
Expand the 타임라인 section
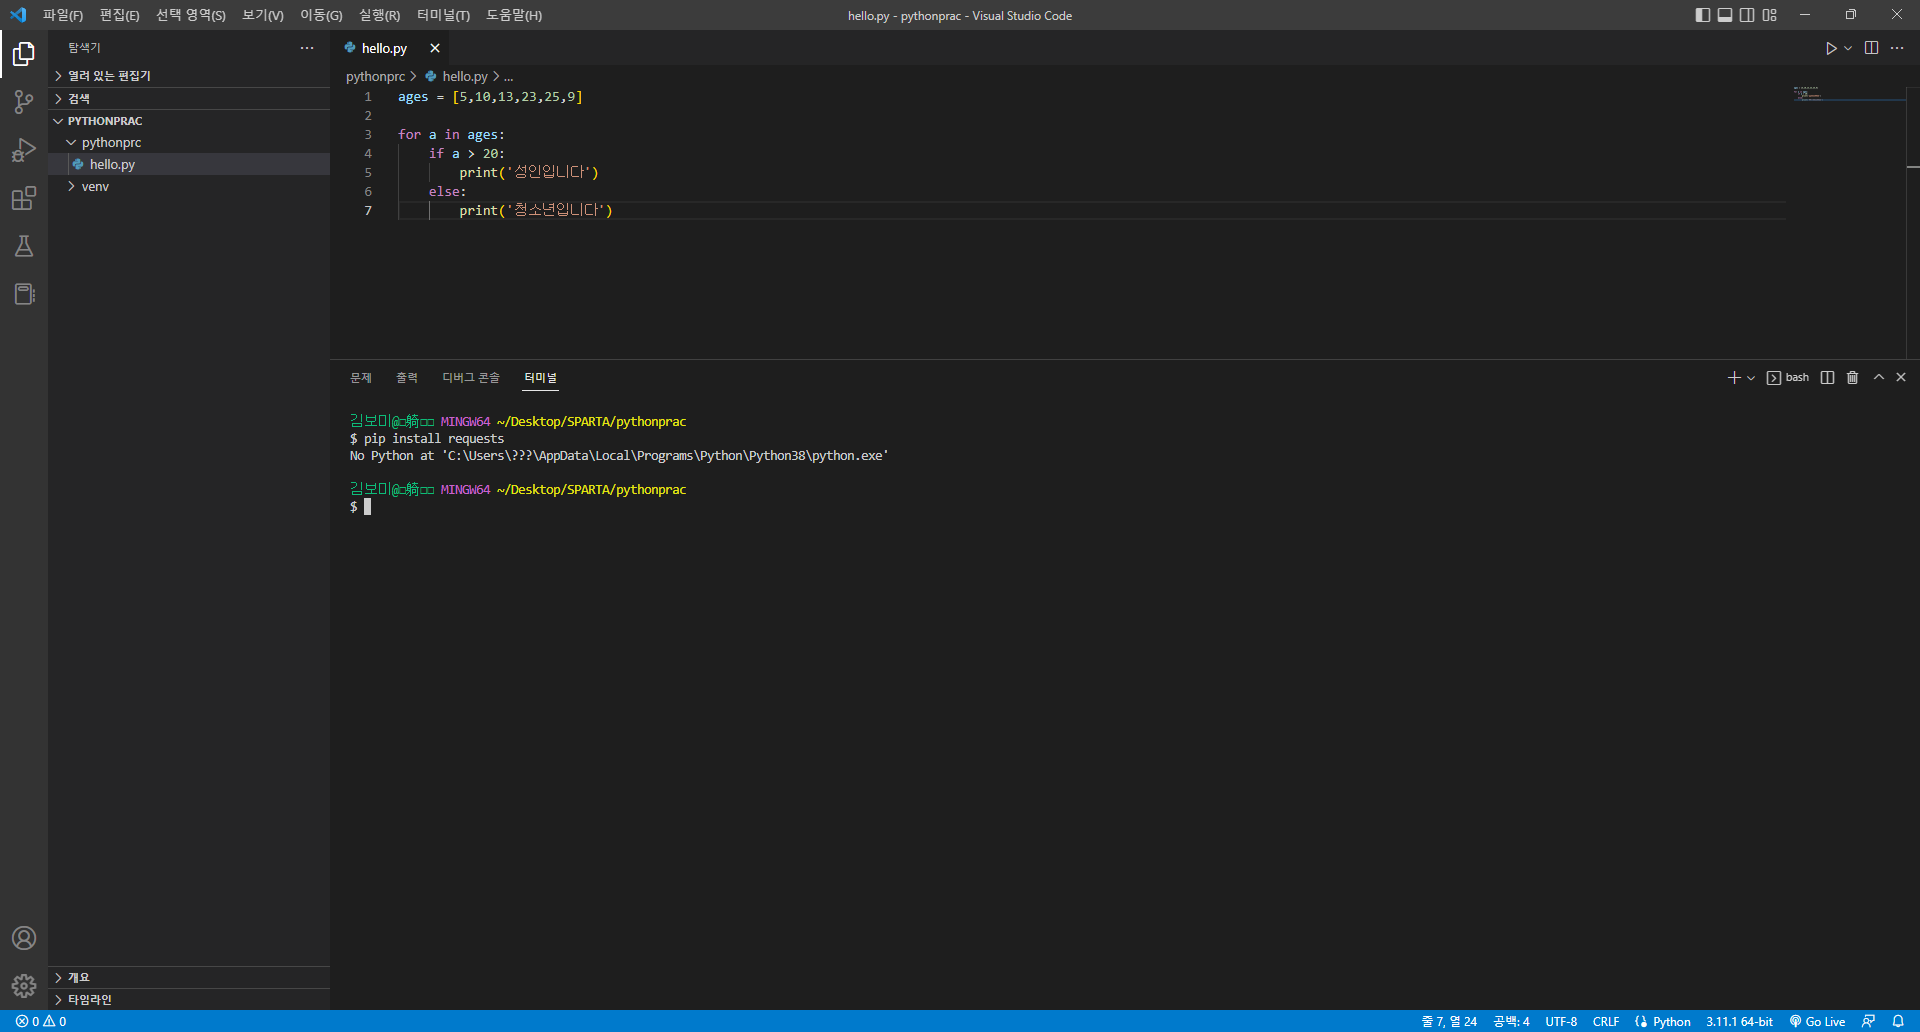(189, 999)
